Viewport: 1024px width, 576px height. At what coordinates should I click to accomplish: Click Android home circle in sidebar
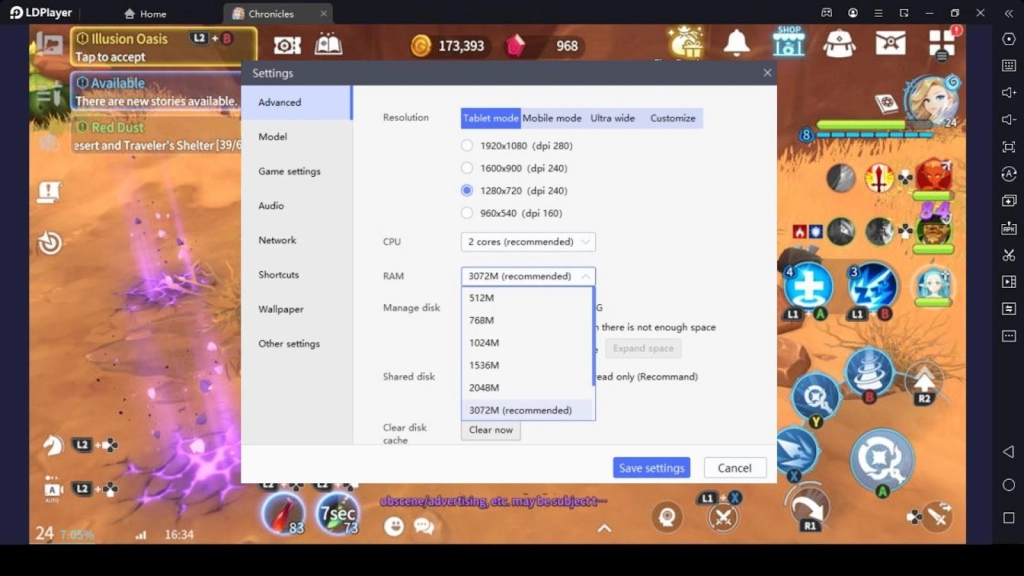pyautogui.click(x=1009, y=485)
